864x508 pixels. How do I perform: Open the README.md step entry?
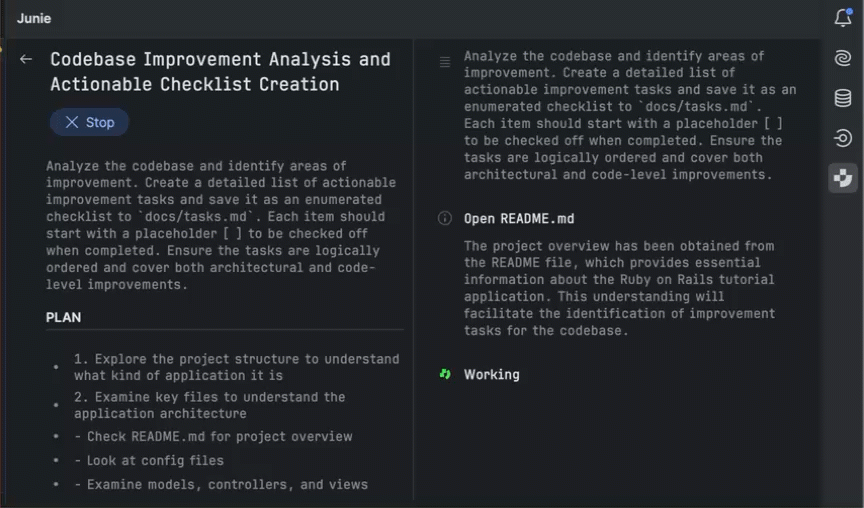click(x=519, y=219)
